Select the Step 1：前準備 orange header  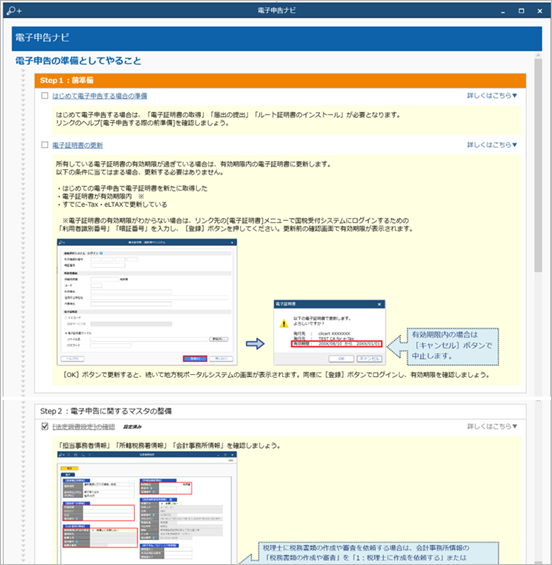click(280, 80)
